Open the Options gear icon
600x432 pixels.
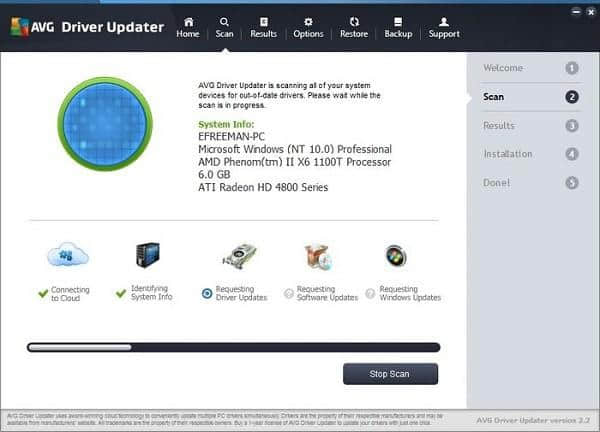pos(308,22)
